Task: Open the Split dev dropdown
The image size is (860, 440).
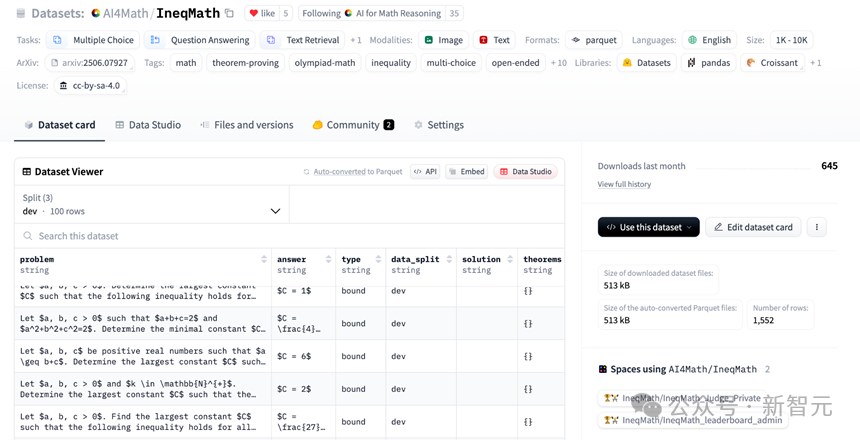Action: point(152,205)
